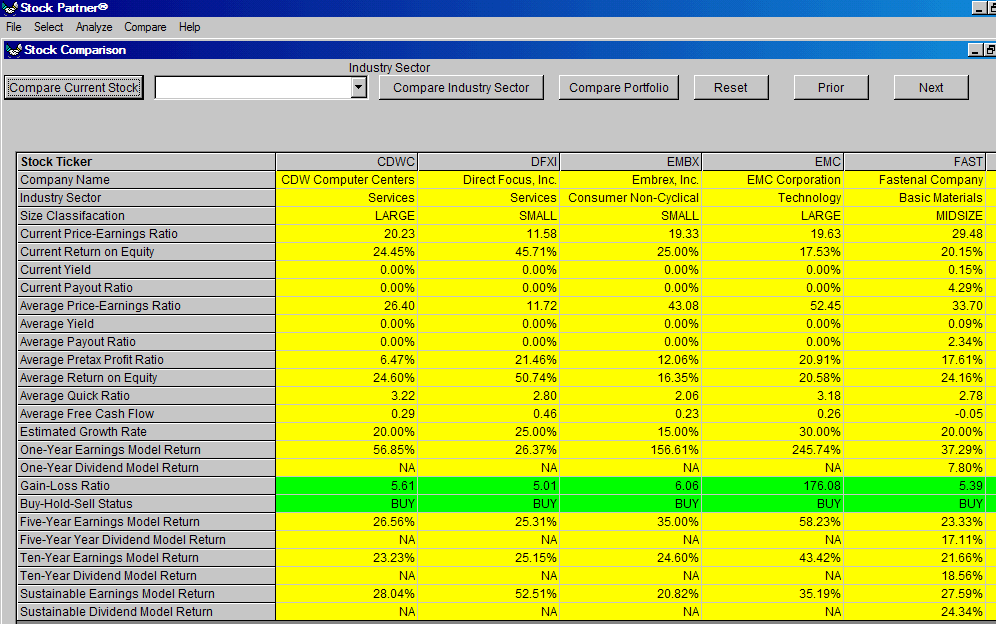Click the 50.74% average return on equity cell

tap(489, 377)
